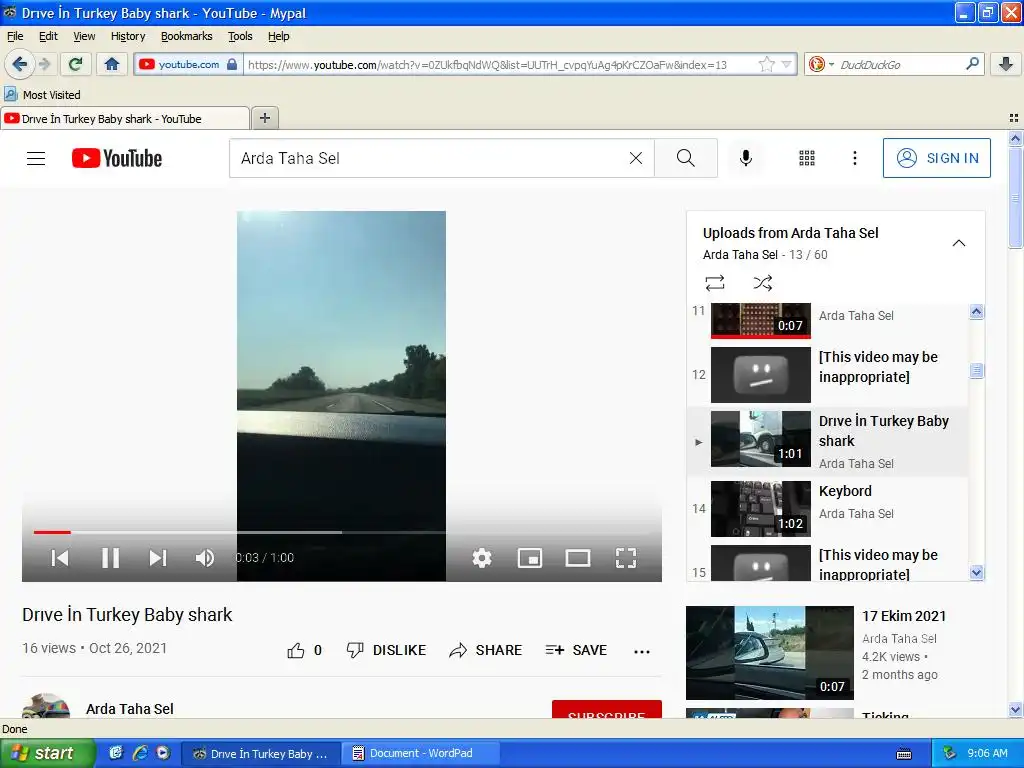The width and height of the screenshot is (1024, 768).
Task: Click the SIGN IN button
Action: pos(936,158)
